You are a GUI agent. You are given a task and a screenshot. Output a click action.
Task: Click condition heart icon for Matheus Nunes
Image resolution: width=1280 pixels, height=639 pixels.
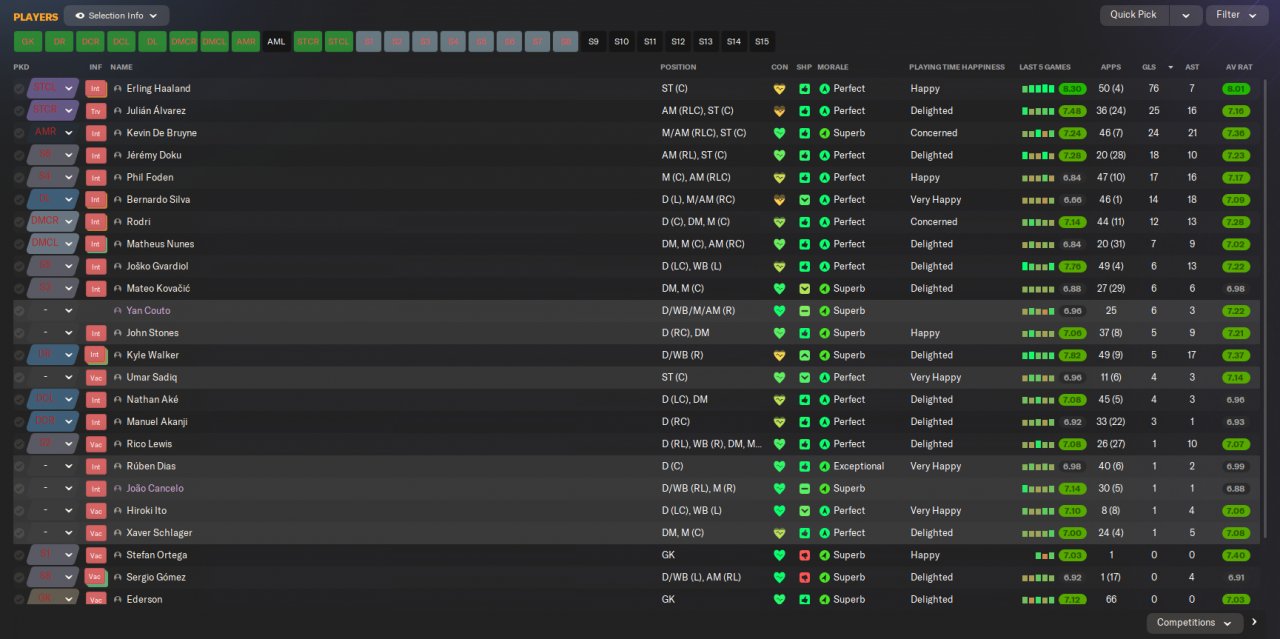(x=780, y=244)
